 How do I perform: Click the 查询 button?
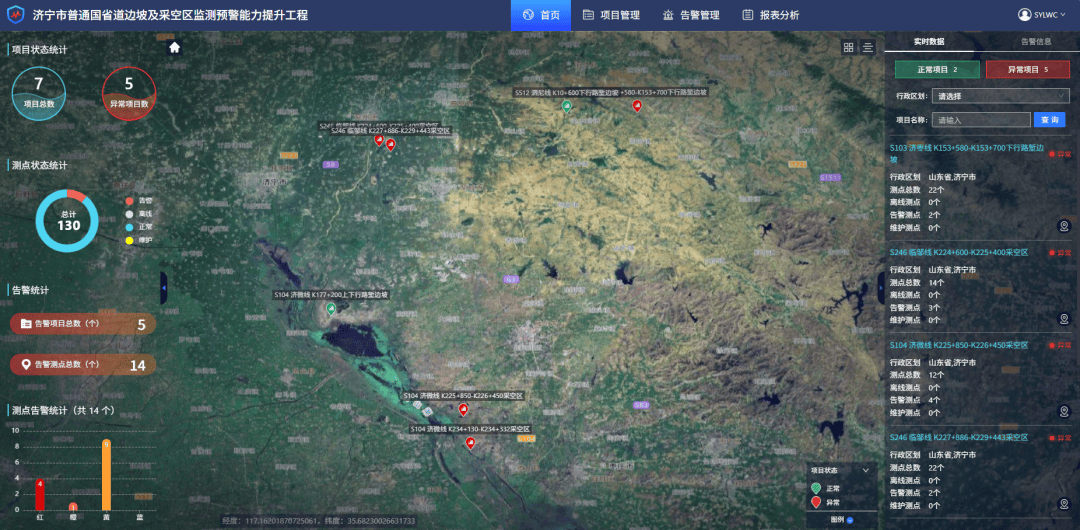pyautogui.click(x=1049, y=120)
